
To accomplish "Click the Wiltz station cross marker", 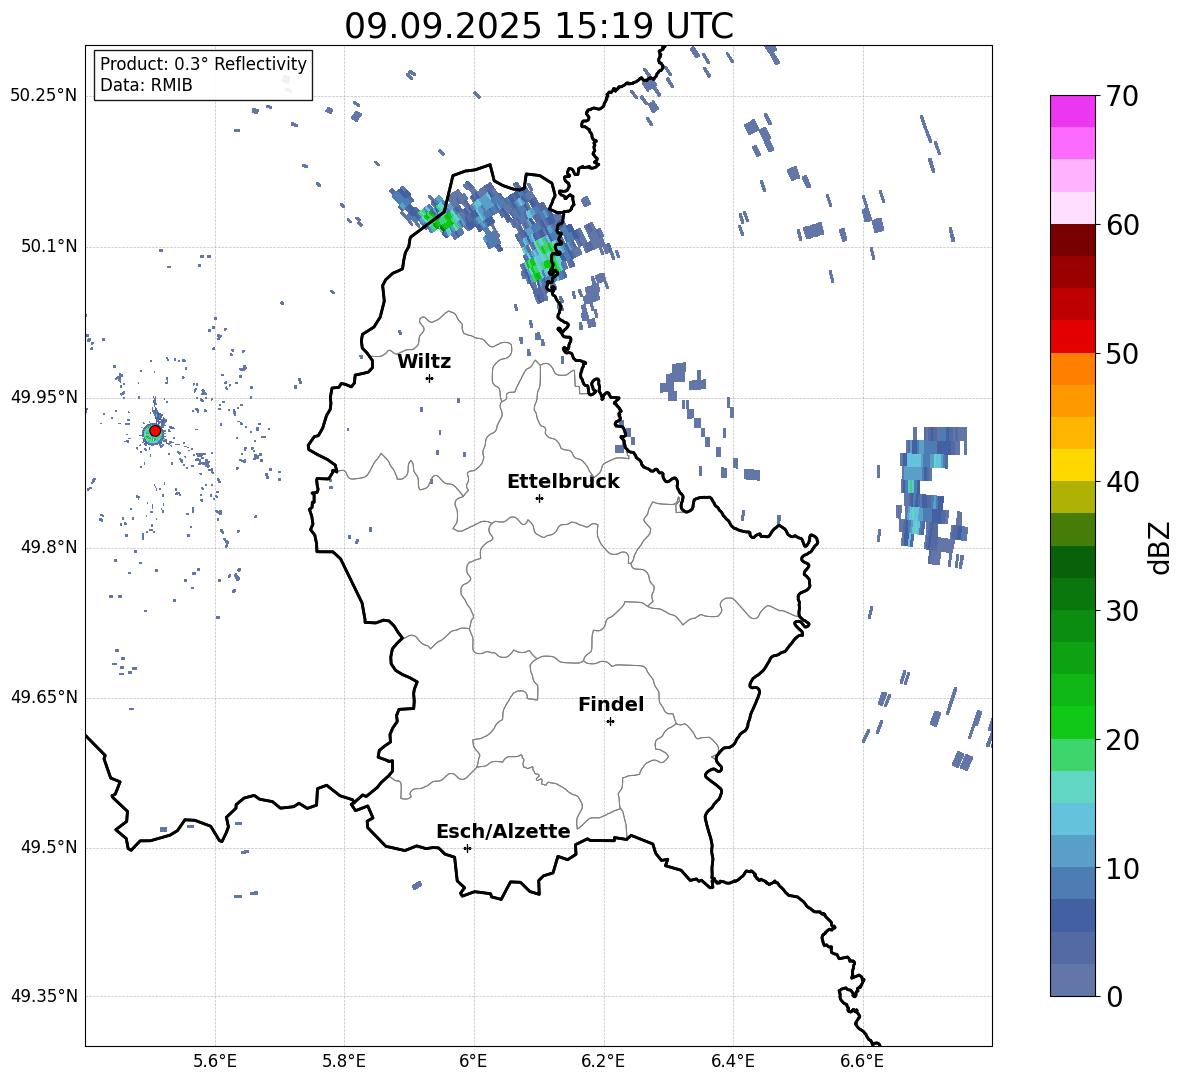I will click(430, 378).
